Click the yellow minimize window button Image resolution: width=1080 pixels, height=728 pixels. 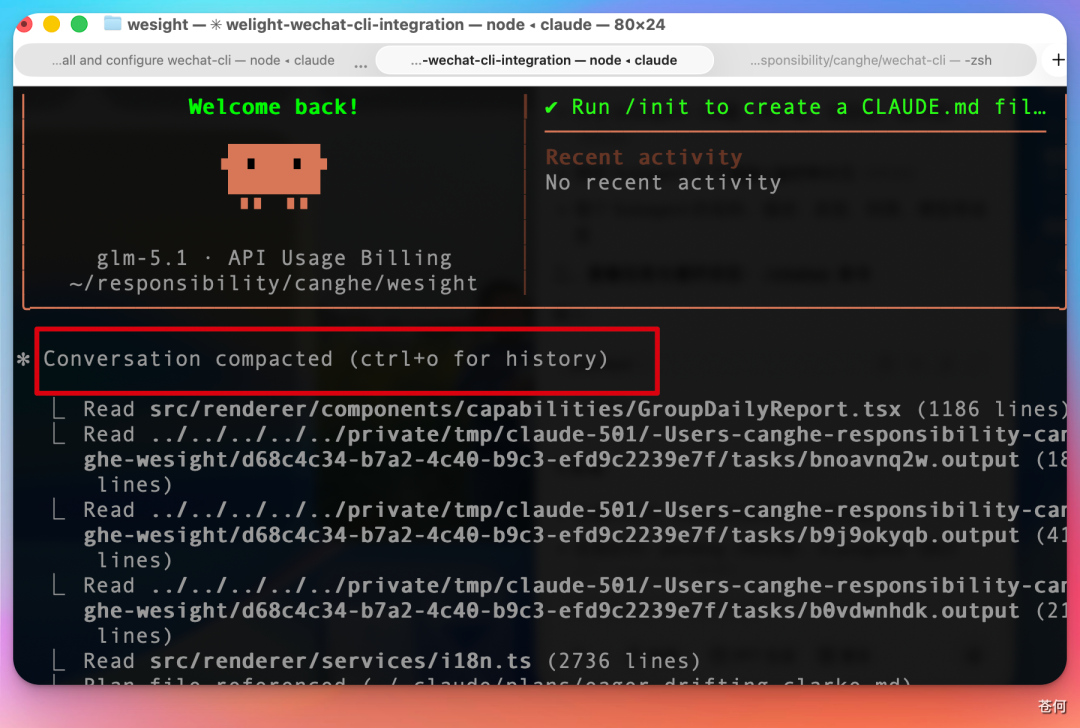pos(52,24)
